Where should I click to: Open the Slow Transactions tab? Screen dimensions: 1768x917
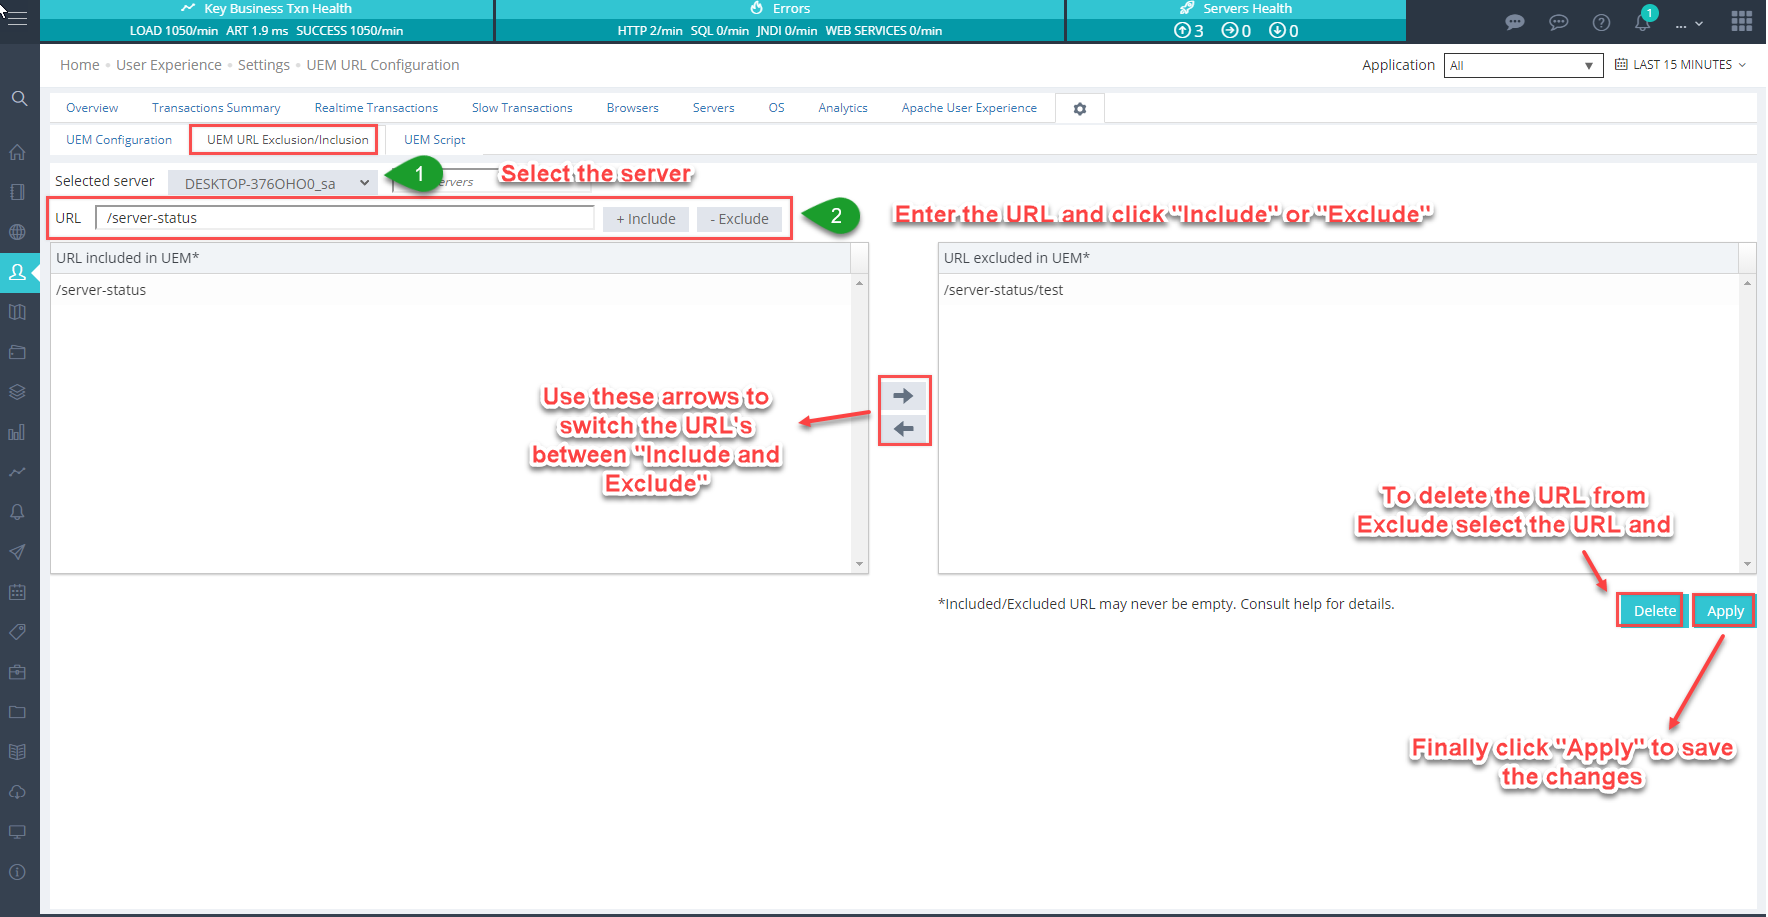click(x=522, y=108)
